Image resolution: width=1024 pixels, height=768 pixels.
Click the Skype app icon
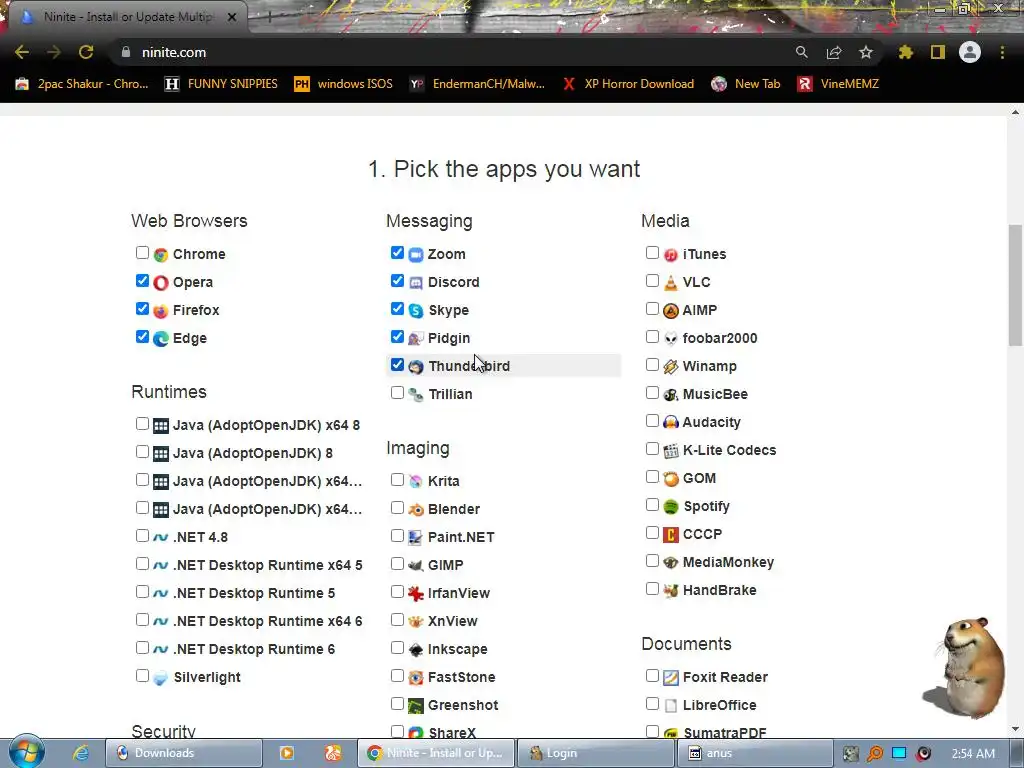click(416, 311)
